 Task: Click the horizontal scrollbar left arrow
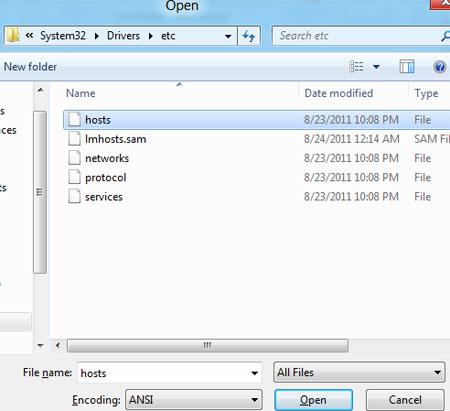tap(58, 345)
